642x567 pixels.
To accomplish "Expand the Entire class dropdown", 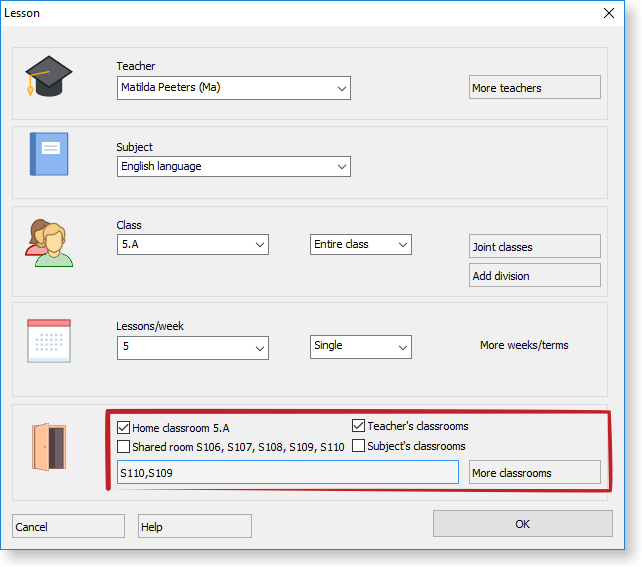I will (402, 245).
